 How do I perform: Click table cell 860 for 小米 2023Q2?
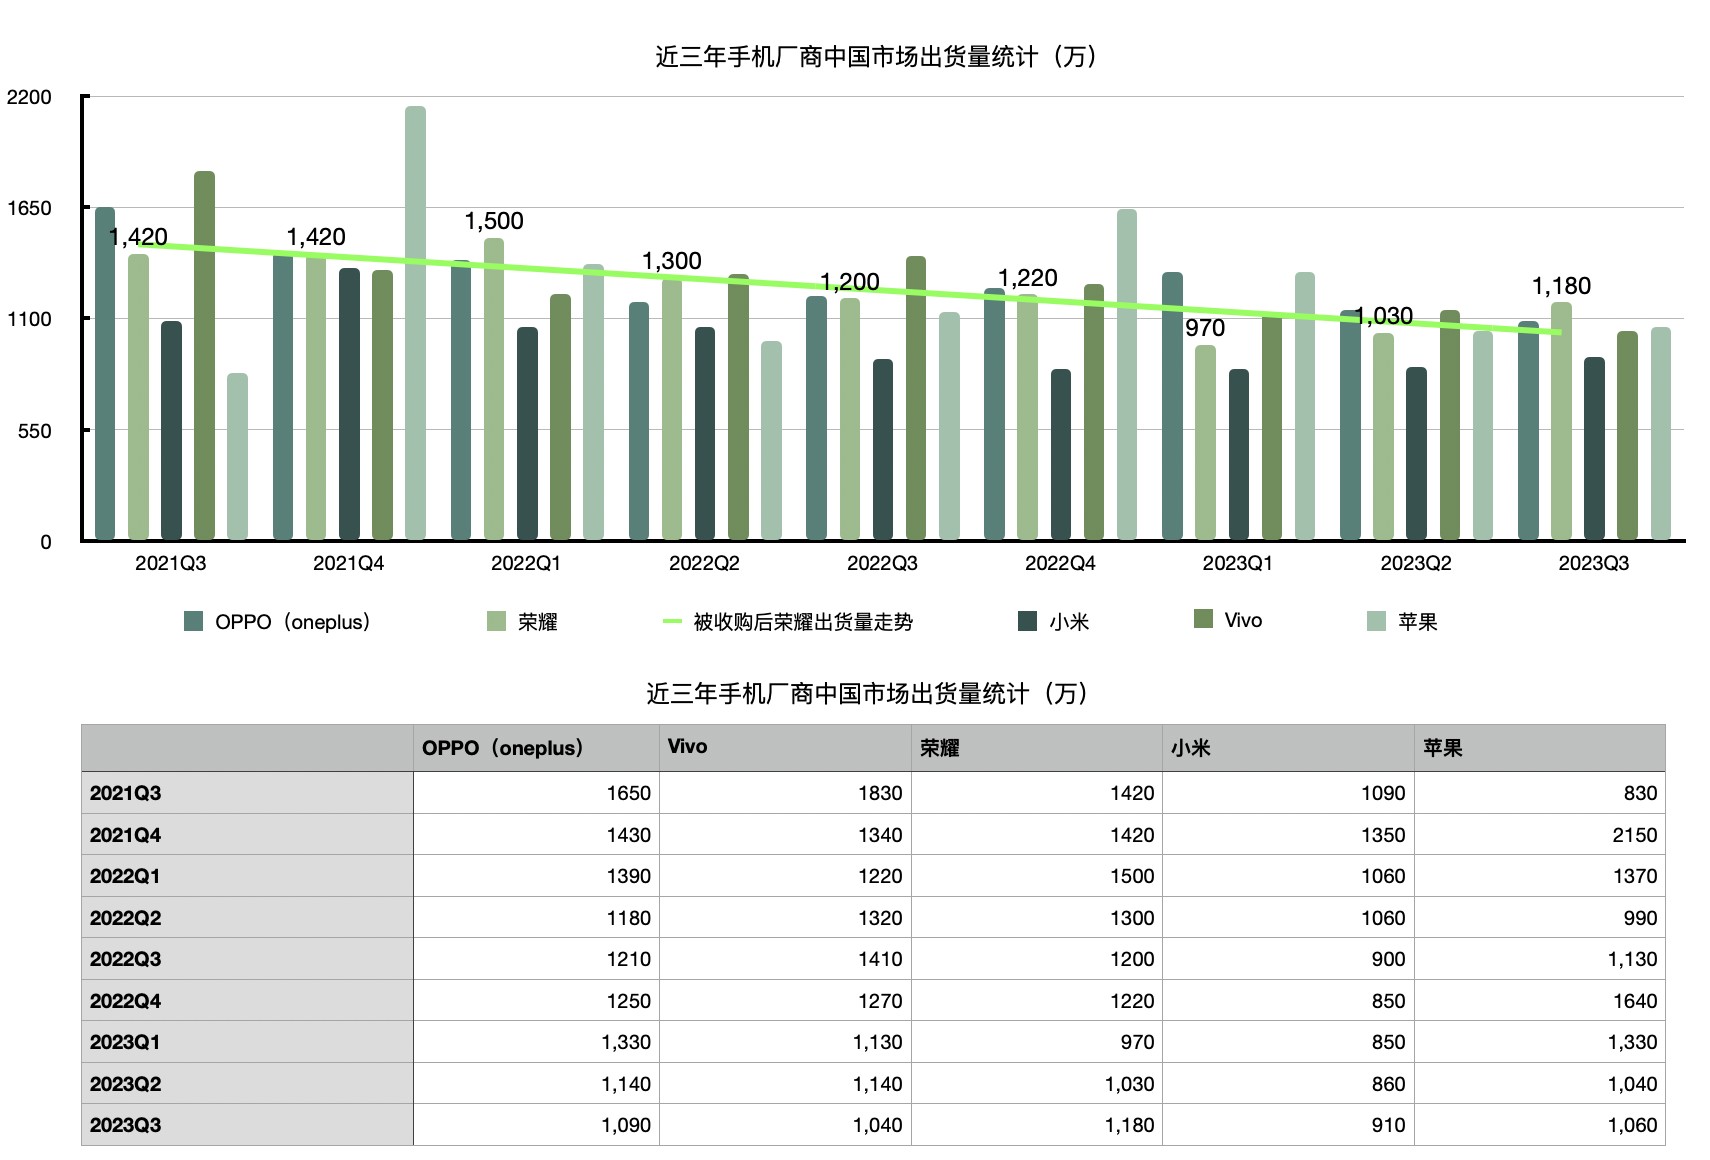point(1288,1084)
